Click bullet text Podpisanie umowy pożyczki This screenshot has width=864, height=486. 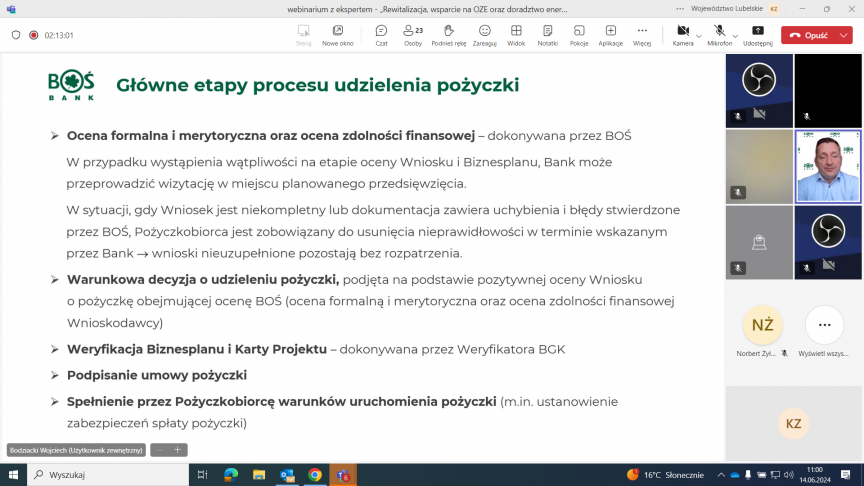157,375
